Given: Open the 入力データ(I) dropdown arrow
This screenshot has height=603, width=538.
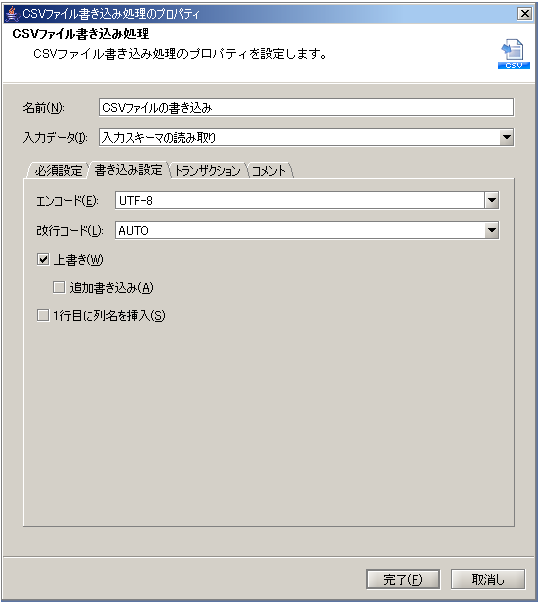Looking at the screenshot, I should point(506,137).
